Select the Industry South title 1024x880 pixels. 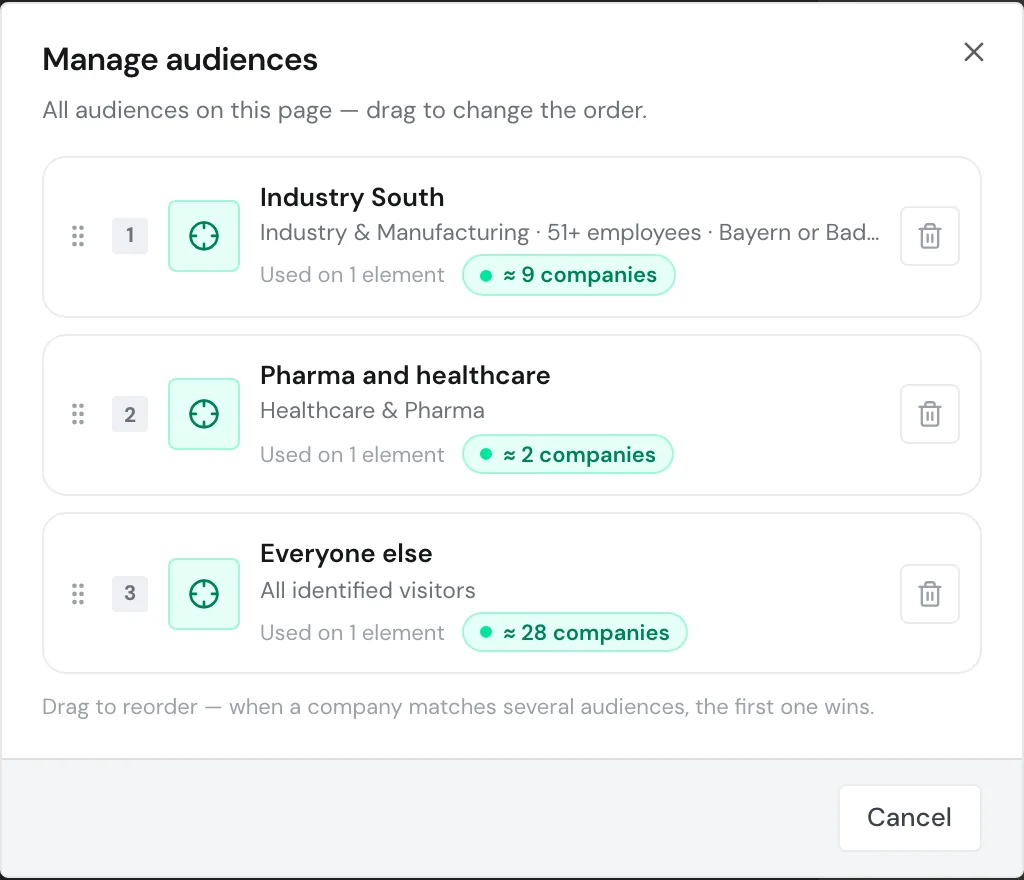click(352, 197)
